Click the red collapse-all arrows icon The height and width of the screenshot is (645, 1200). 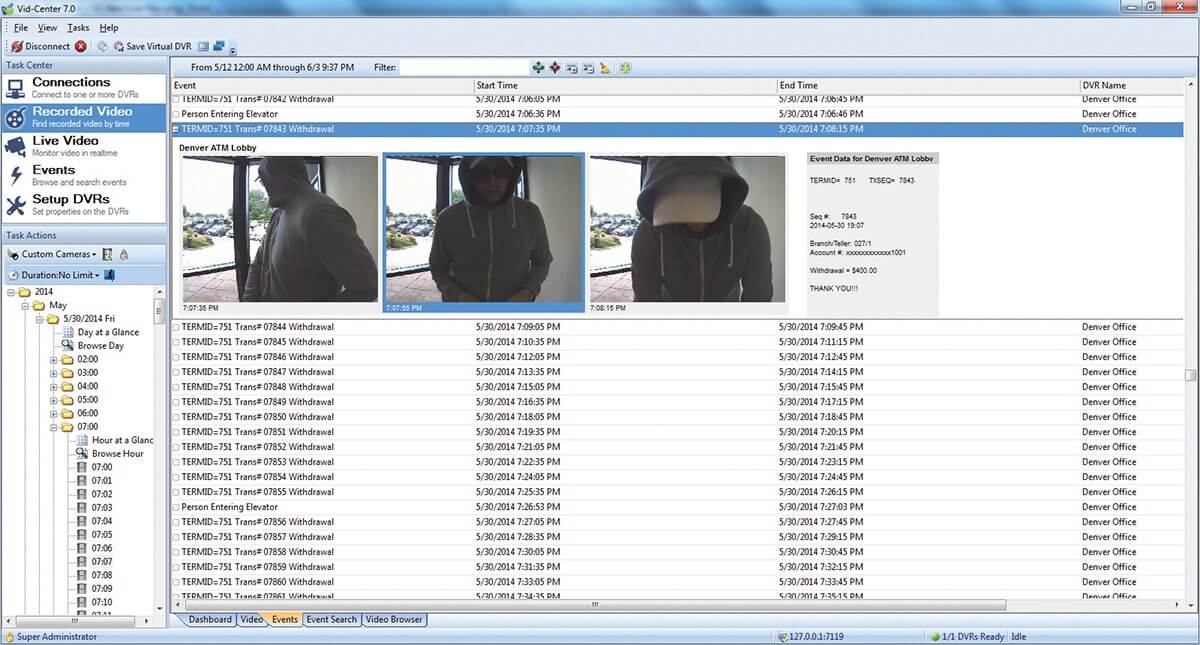click(555, 67)
